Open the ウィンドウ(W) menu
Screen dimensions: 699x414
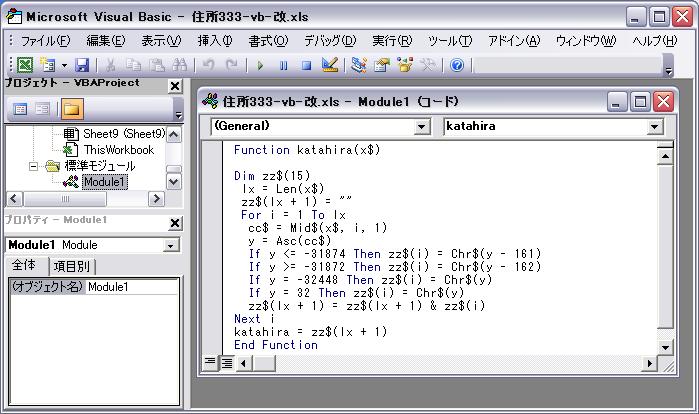(x=586, y=41)
